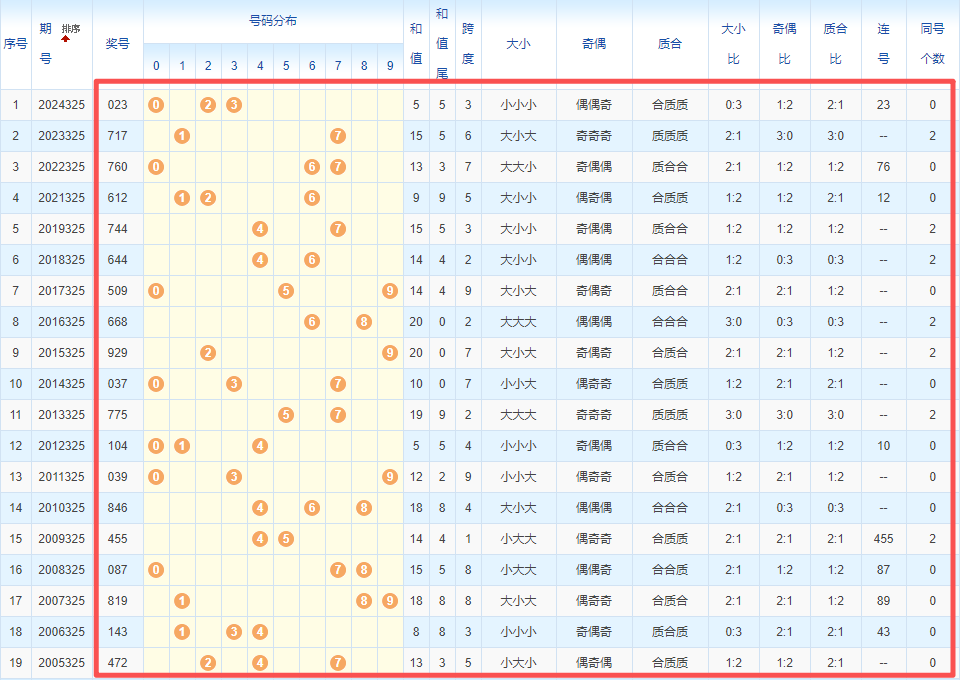Click the orange 1 ball in row 2023325
The height and width of the screenshot is (680, 960).
click(x=182, y=136)
